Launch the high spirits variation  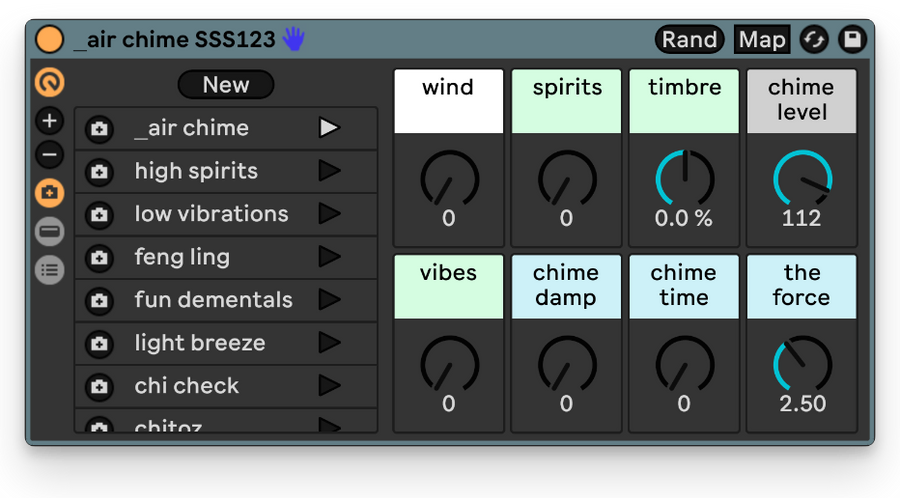tap(329, 171)
